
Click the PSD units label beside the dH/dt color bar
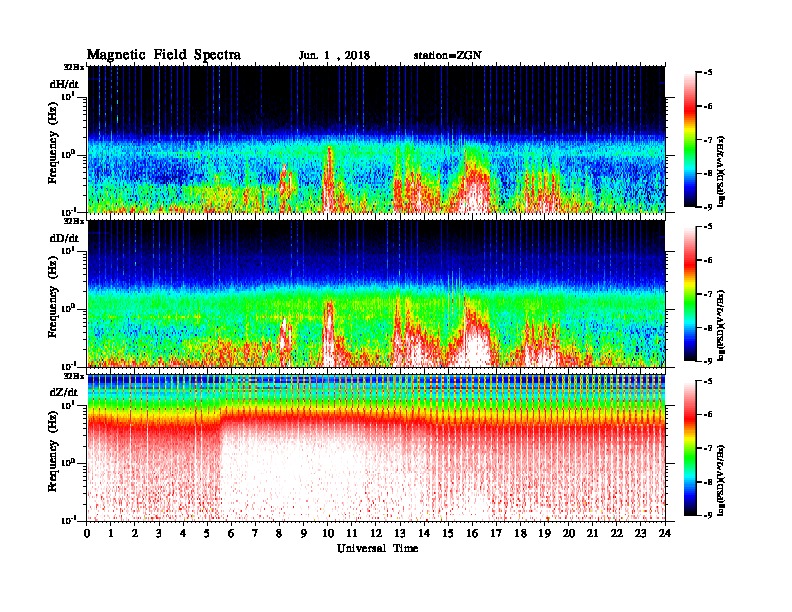(x=721, y=171)
